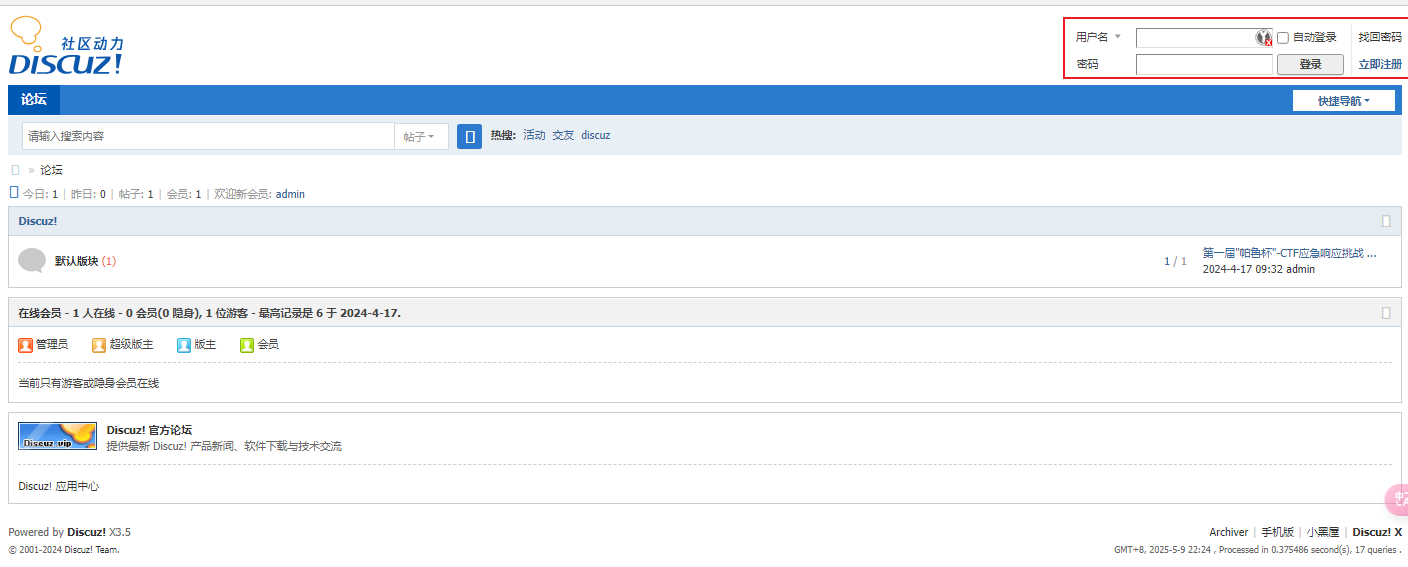Click the home breadcrumb icon
The width and height of the screenshot is (1408, 567).
pos(15,170)
